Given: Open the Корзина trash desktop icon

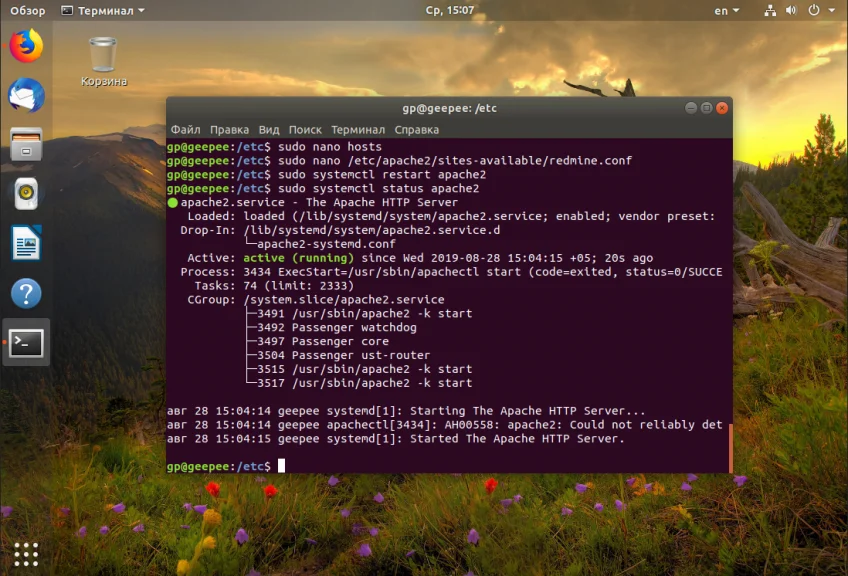Looking at the screenshot, I should [x=103, y=62].
